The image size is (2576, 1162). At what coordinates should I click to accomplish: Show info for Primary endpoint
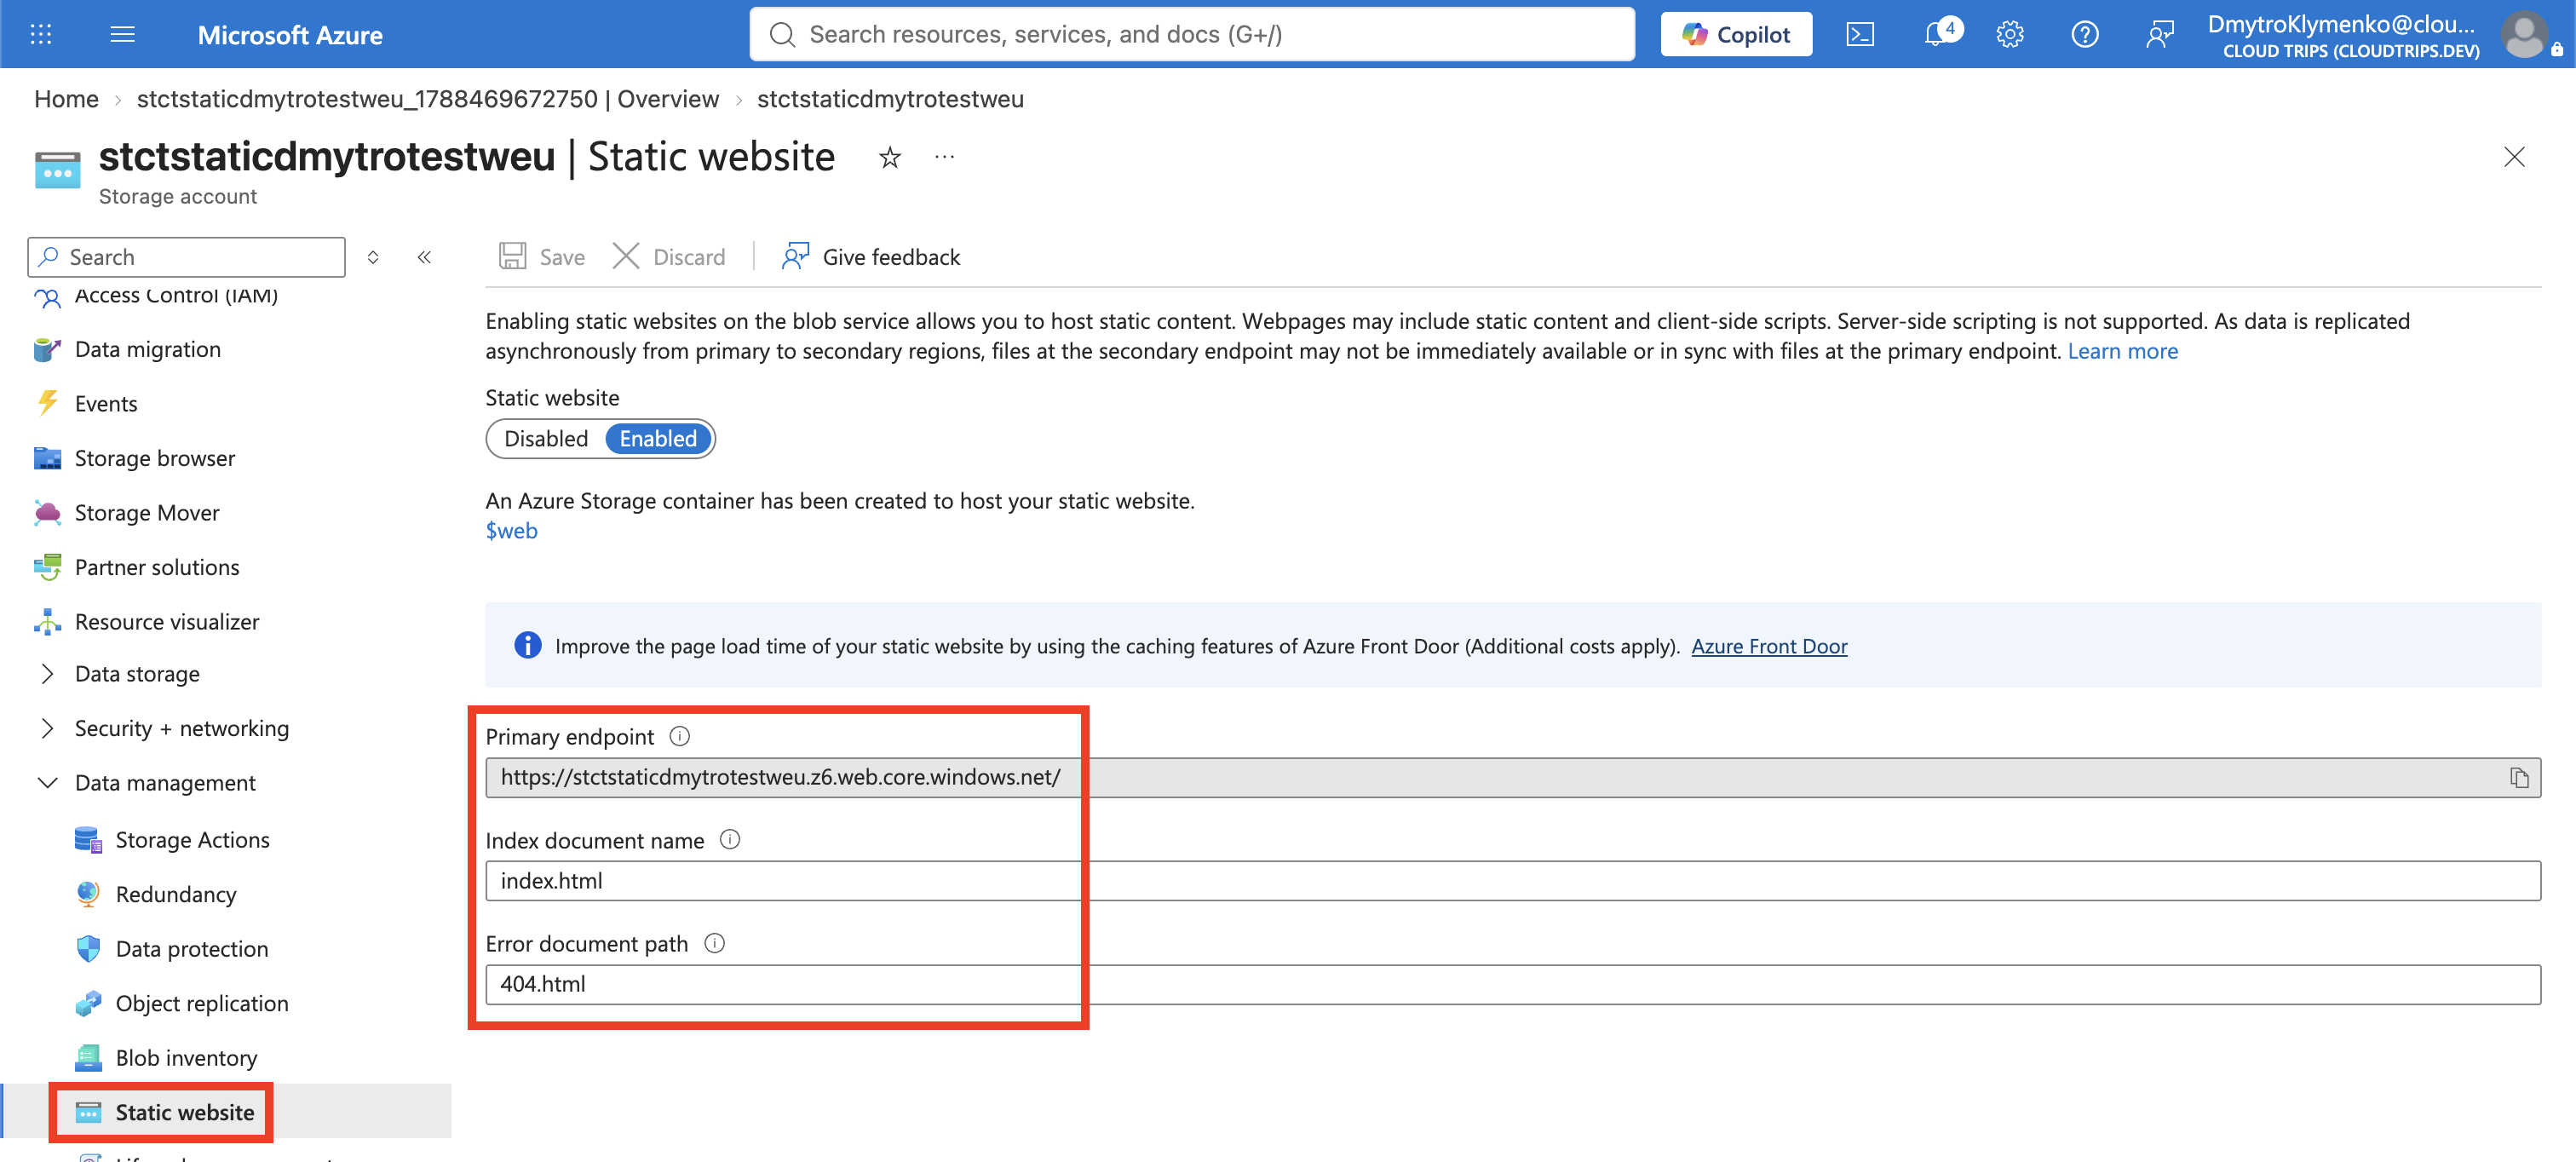[x=680, y=737]
